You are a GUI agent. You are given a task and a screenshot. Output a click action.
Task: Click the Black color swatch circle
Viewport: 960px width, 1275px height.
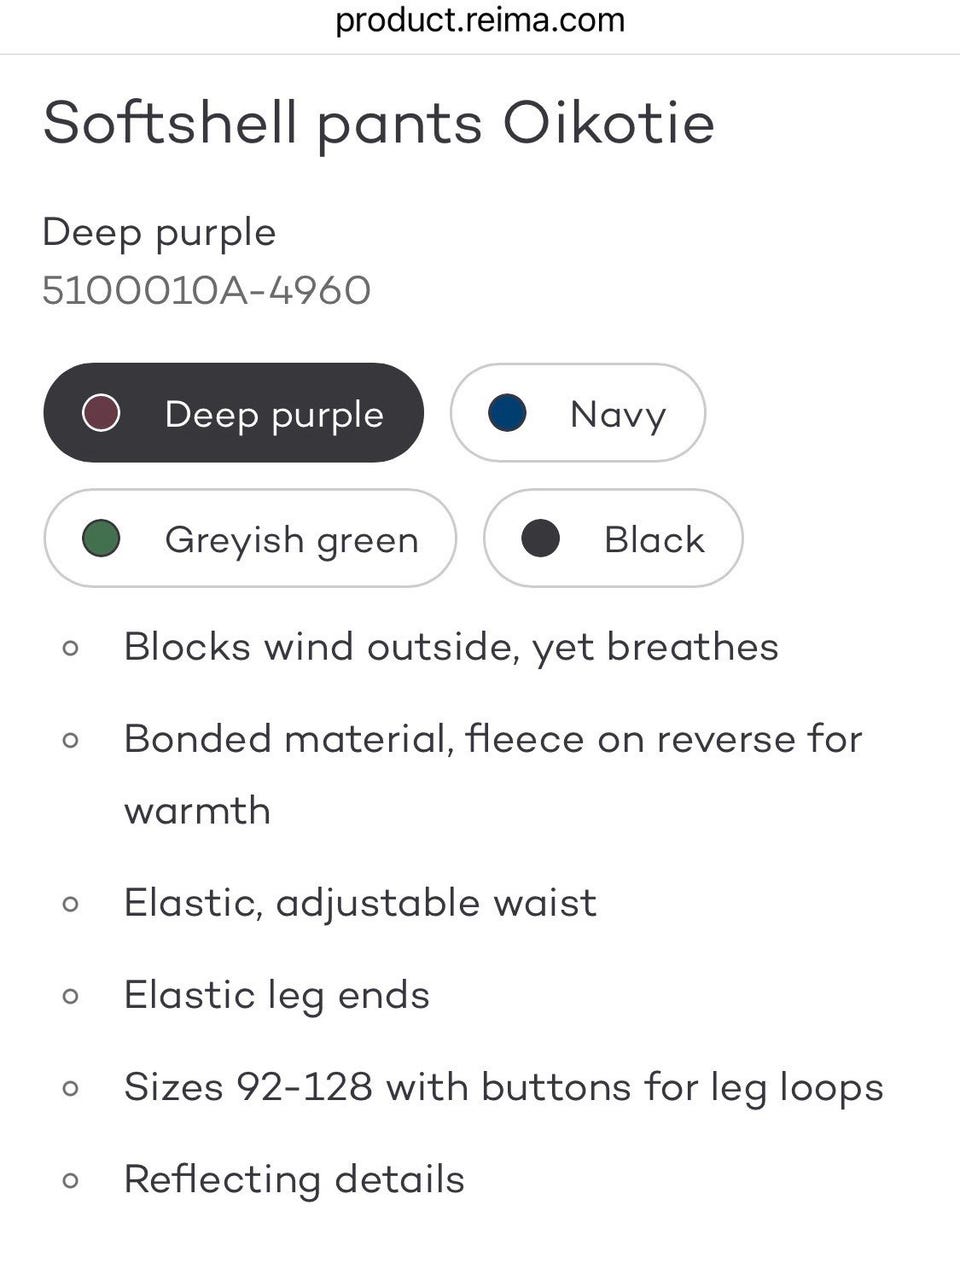tap(540, 539)
